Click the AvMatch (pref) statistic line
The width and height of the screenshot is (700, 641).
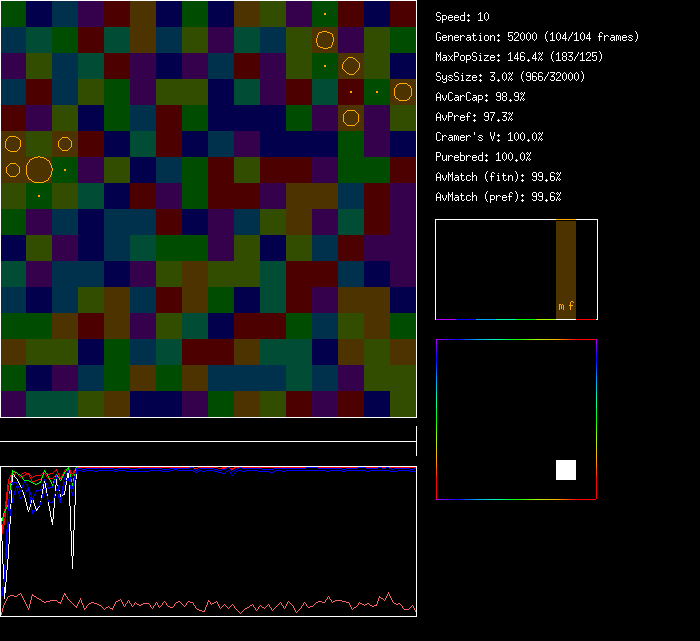coord(498,197)
